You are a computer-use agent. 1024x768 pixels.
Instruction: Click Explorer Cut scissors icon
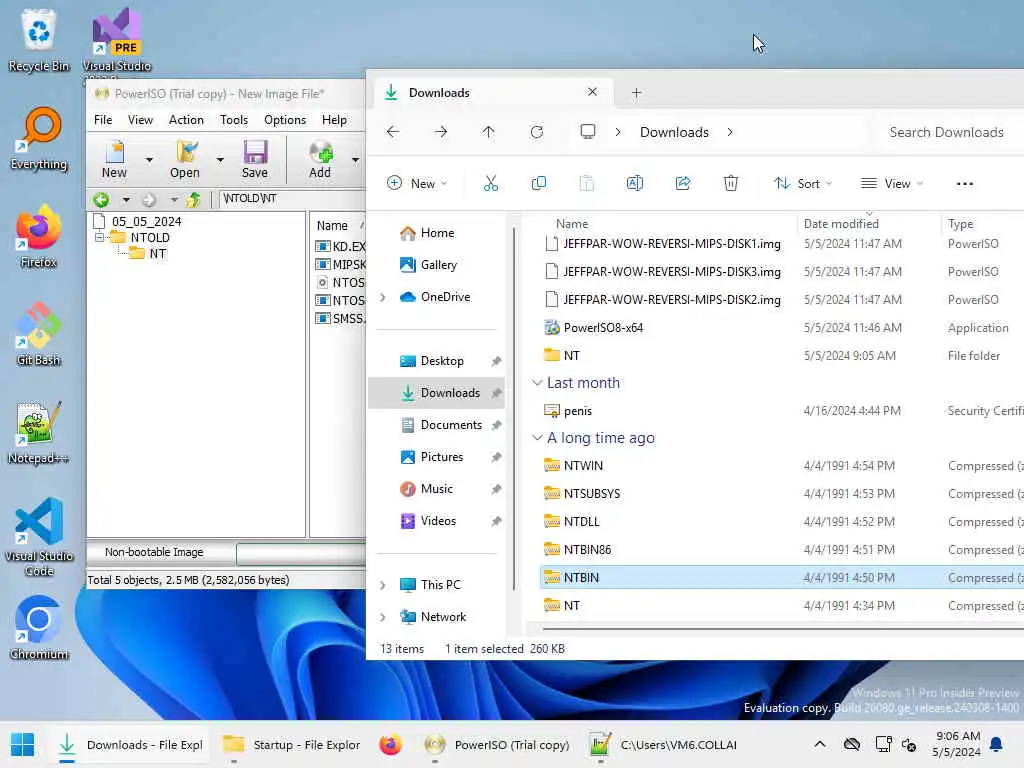tap(490, 184)
